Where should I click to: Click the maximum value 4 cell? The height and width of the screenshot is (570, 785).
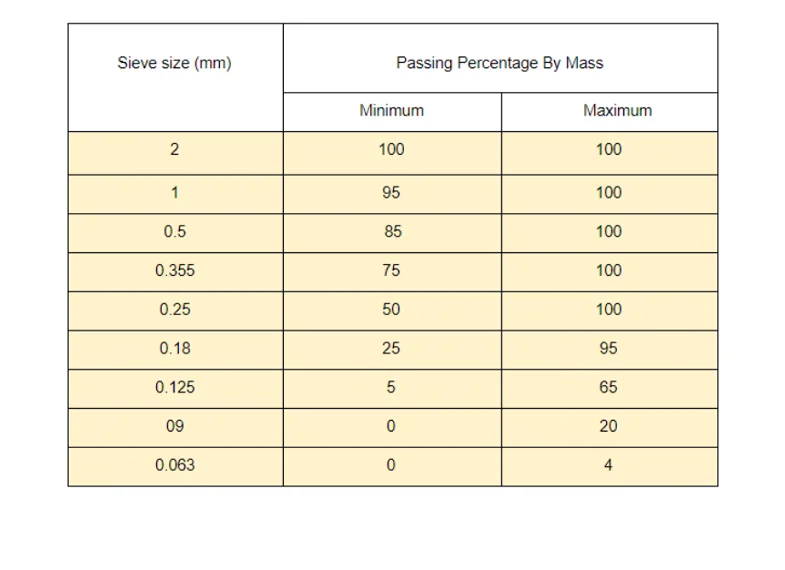pos(610,467)
